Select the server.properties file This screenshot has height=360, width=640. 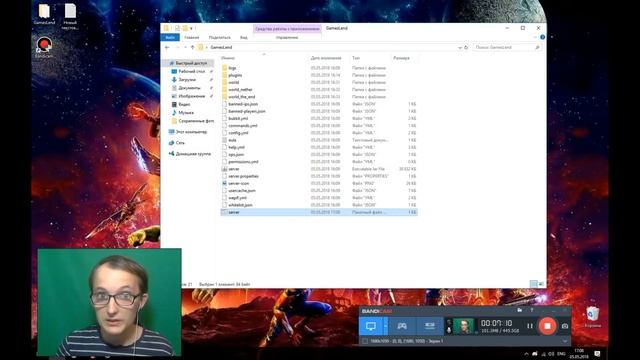pos(243,176)
